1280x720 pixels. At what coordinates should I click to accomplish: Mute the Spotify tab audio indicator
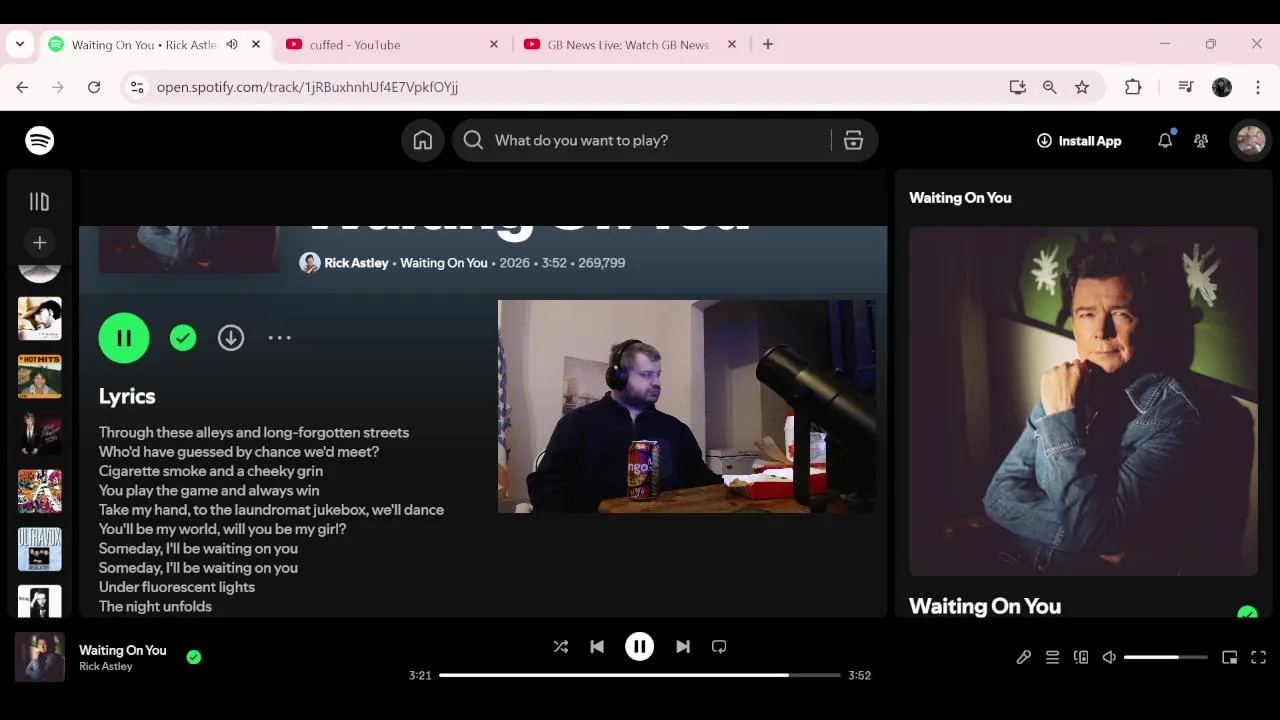(232, 44)
